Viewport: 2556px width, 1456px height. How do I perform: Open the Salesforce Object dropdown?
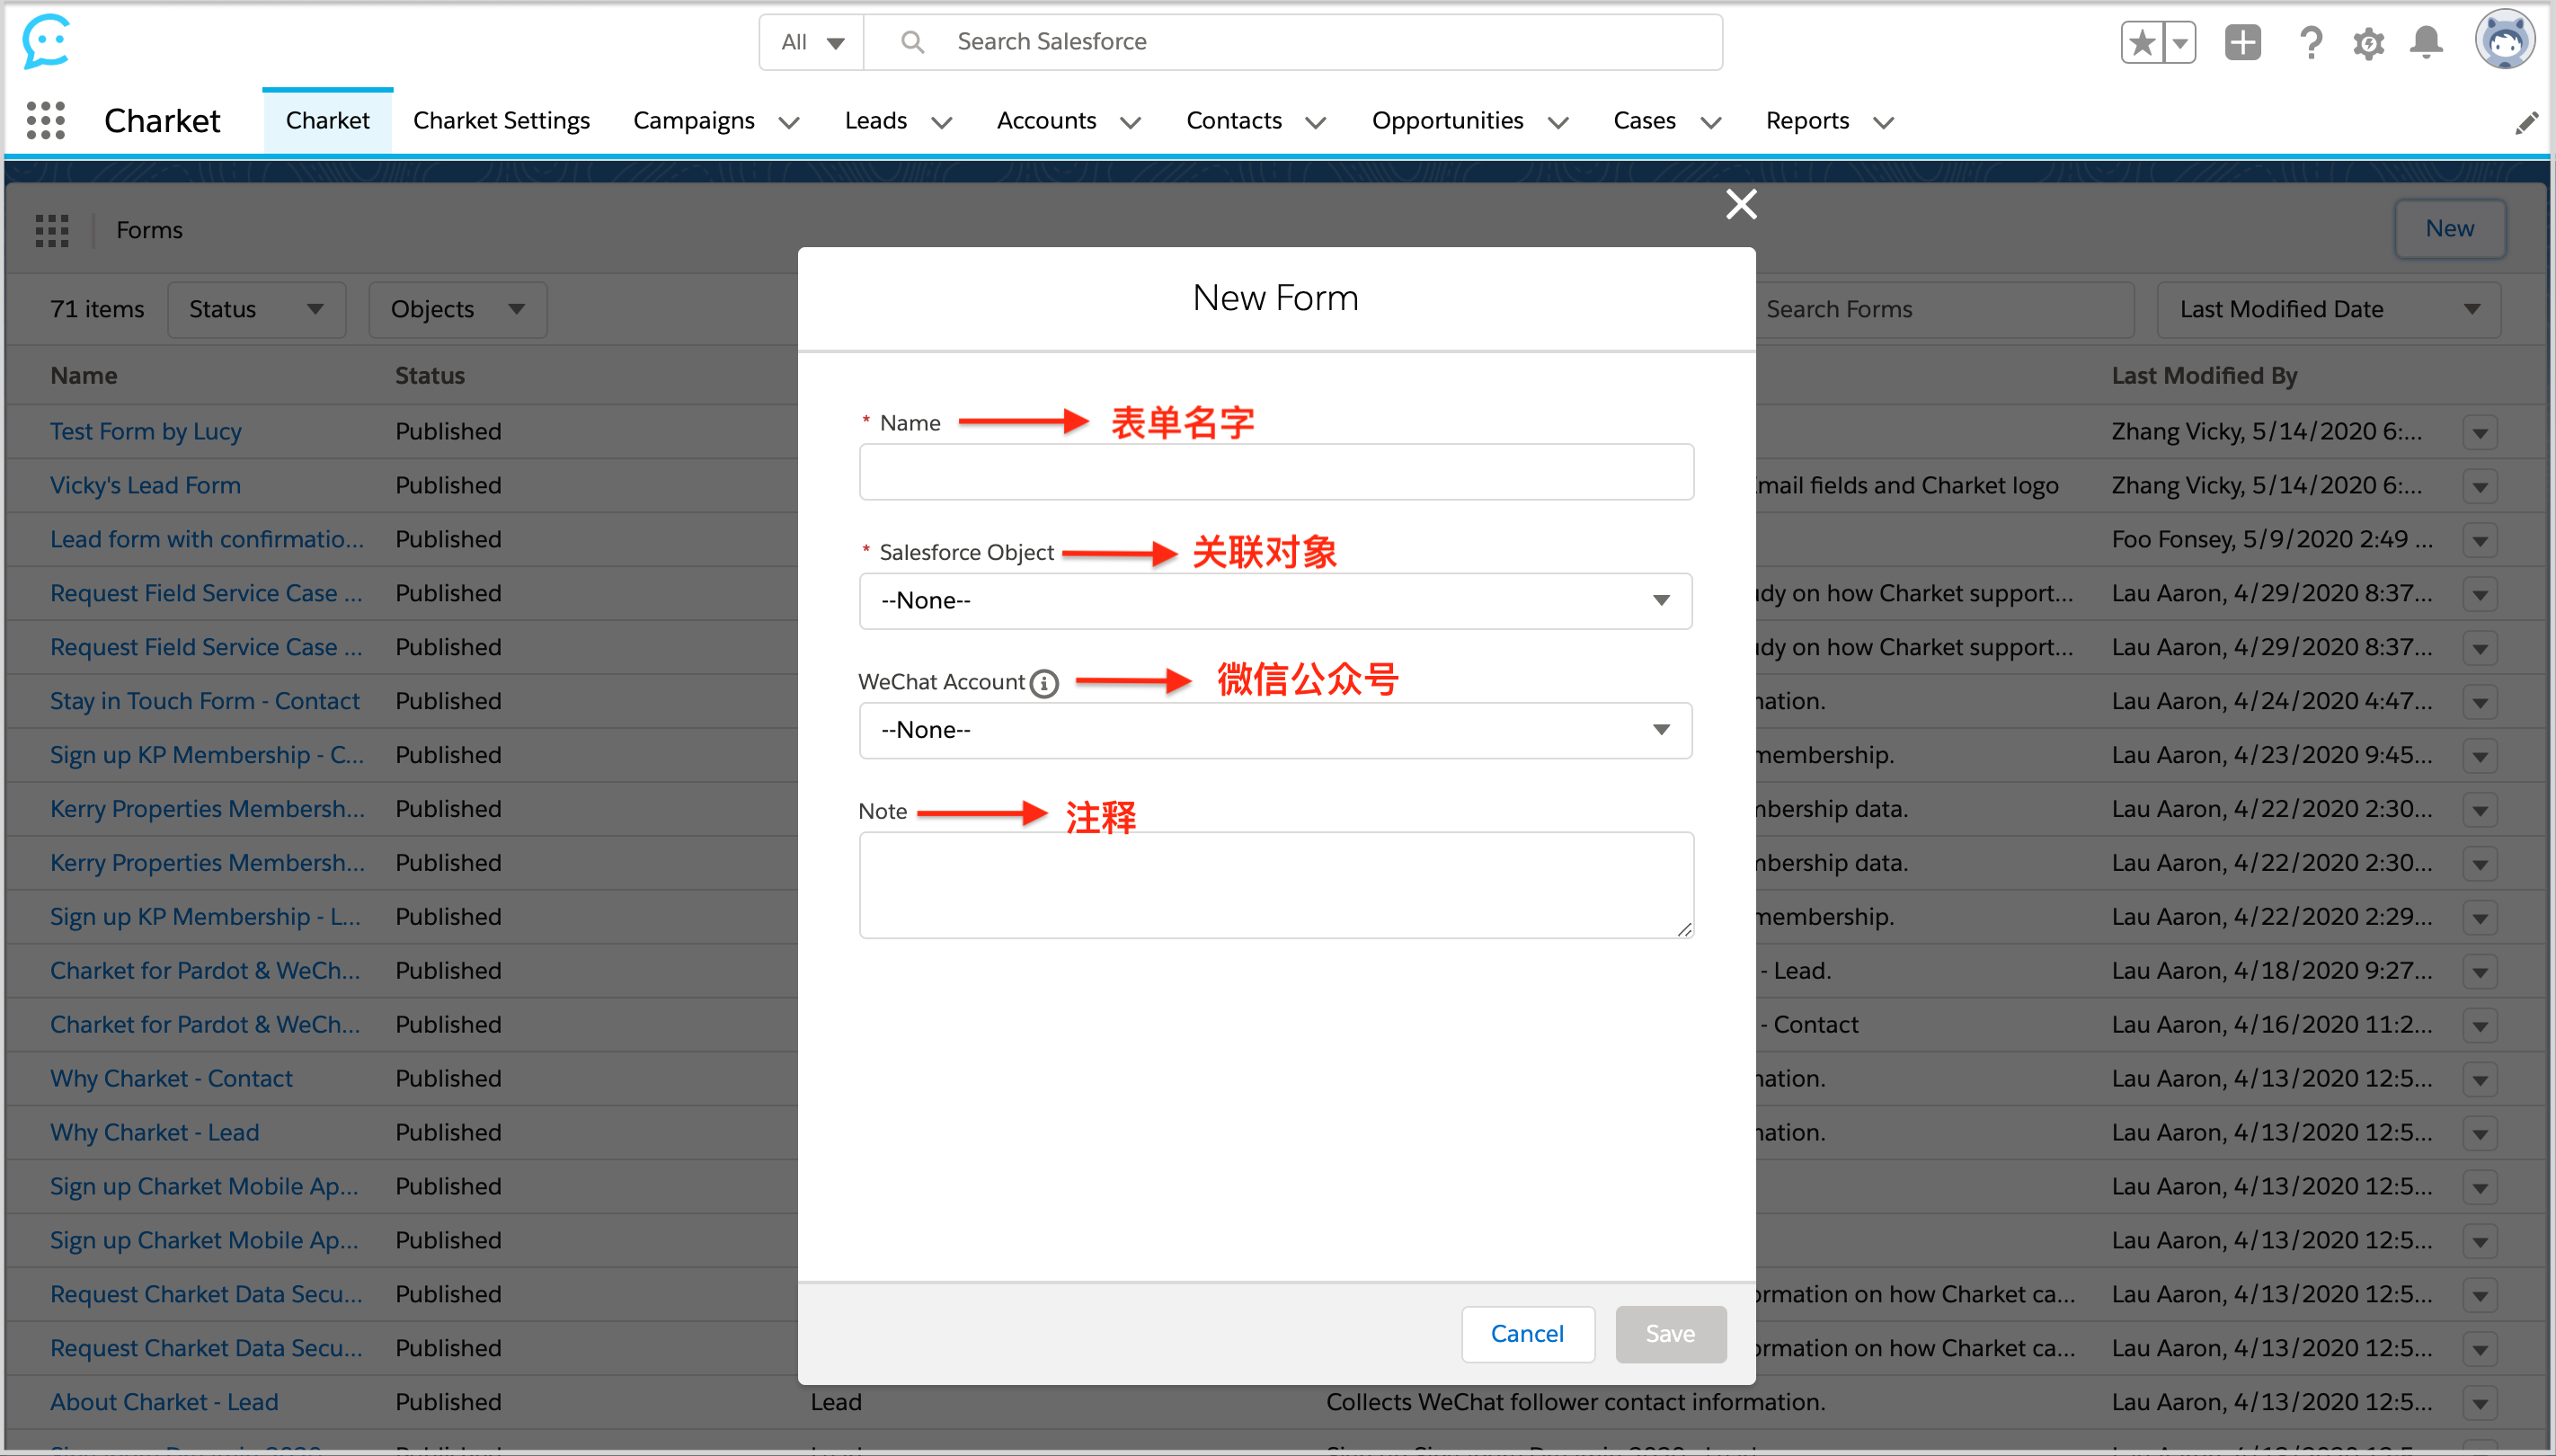tap(1276, 601)
